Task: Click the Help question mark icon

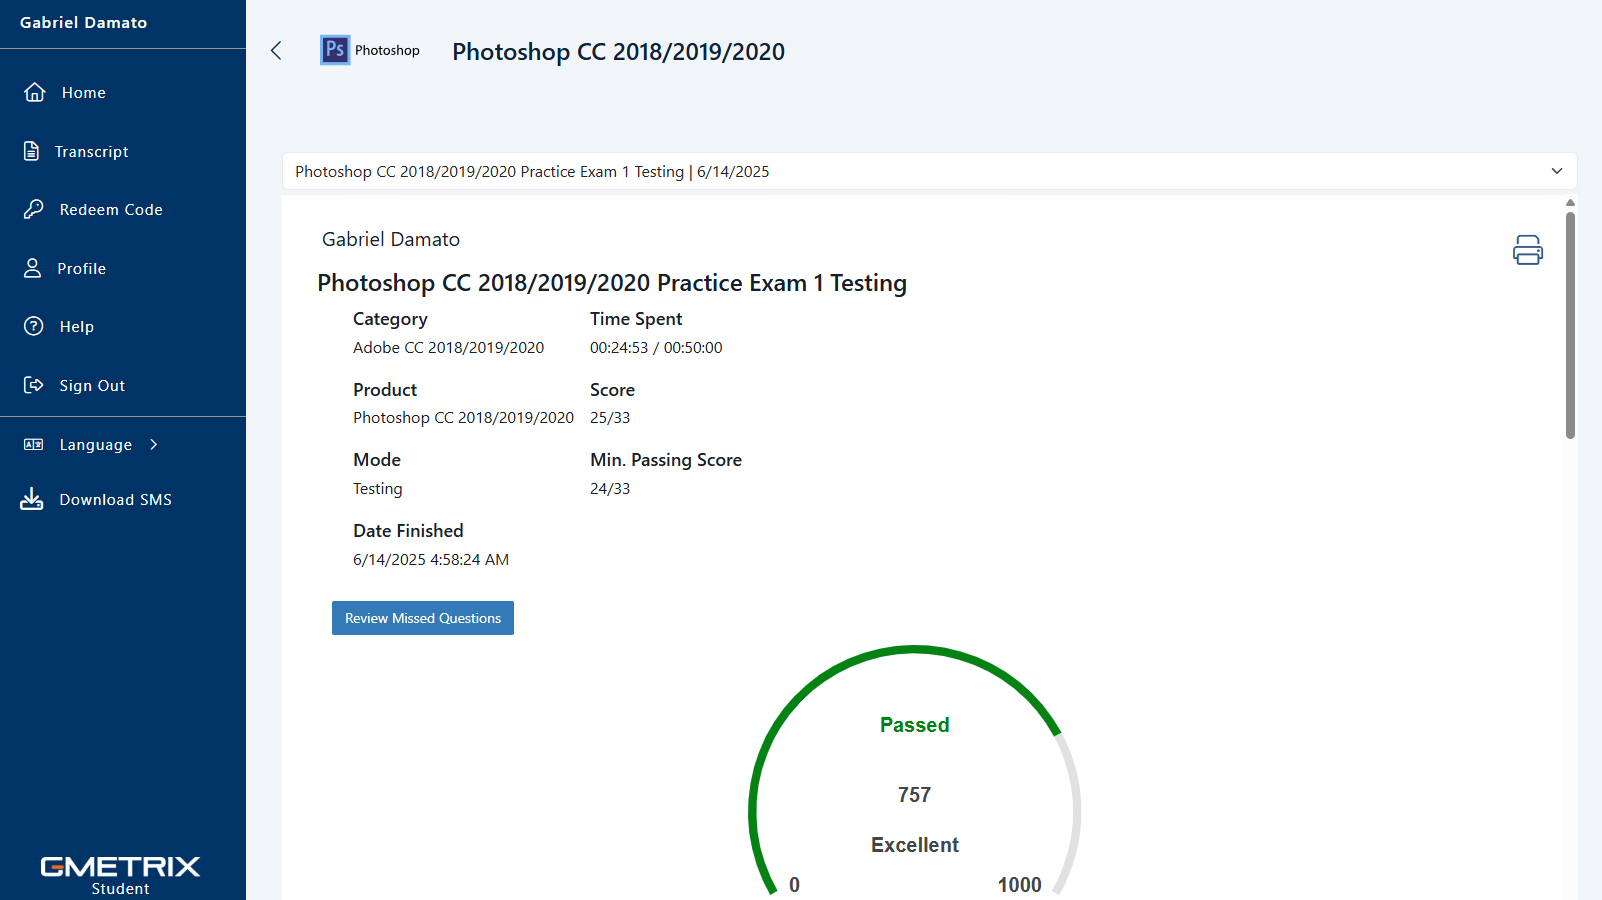Action: (x=34, y=326)
